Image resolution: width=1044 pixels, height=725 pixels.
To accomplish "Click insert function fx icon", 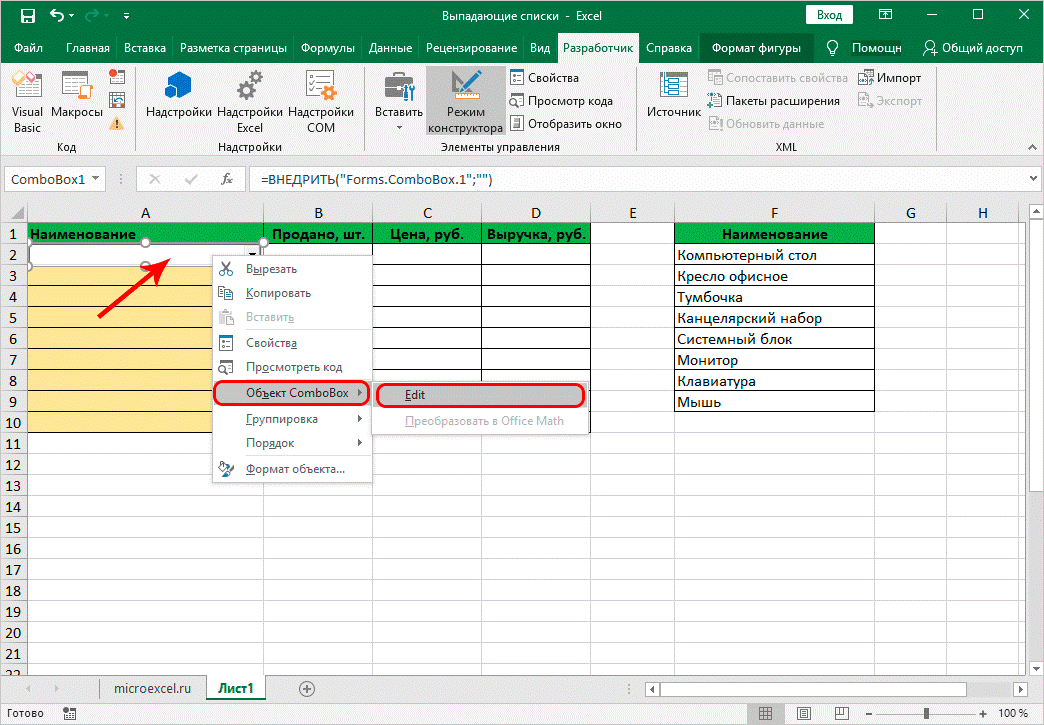I will [227, 180].
